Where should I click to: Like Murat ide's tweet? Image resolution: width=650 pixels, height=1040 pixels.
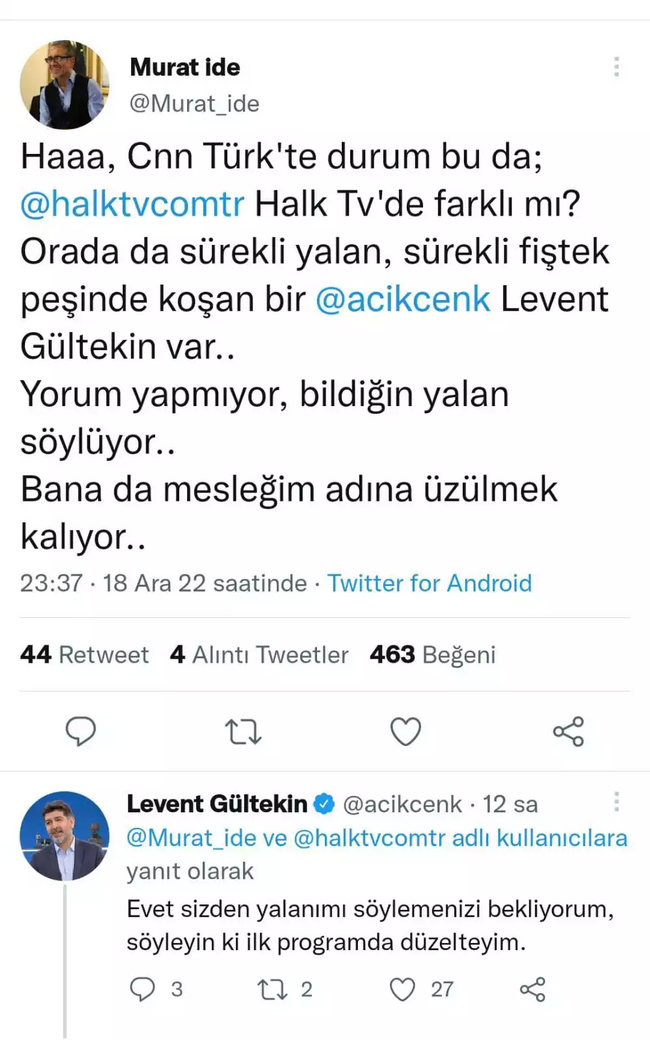(405, 731)
